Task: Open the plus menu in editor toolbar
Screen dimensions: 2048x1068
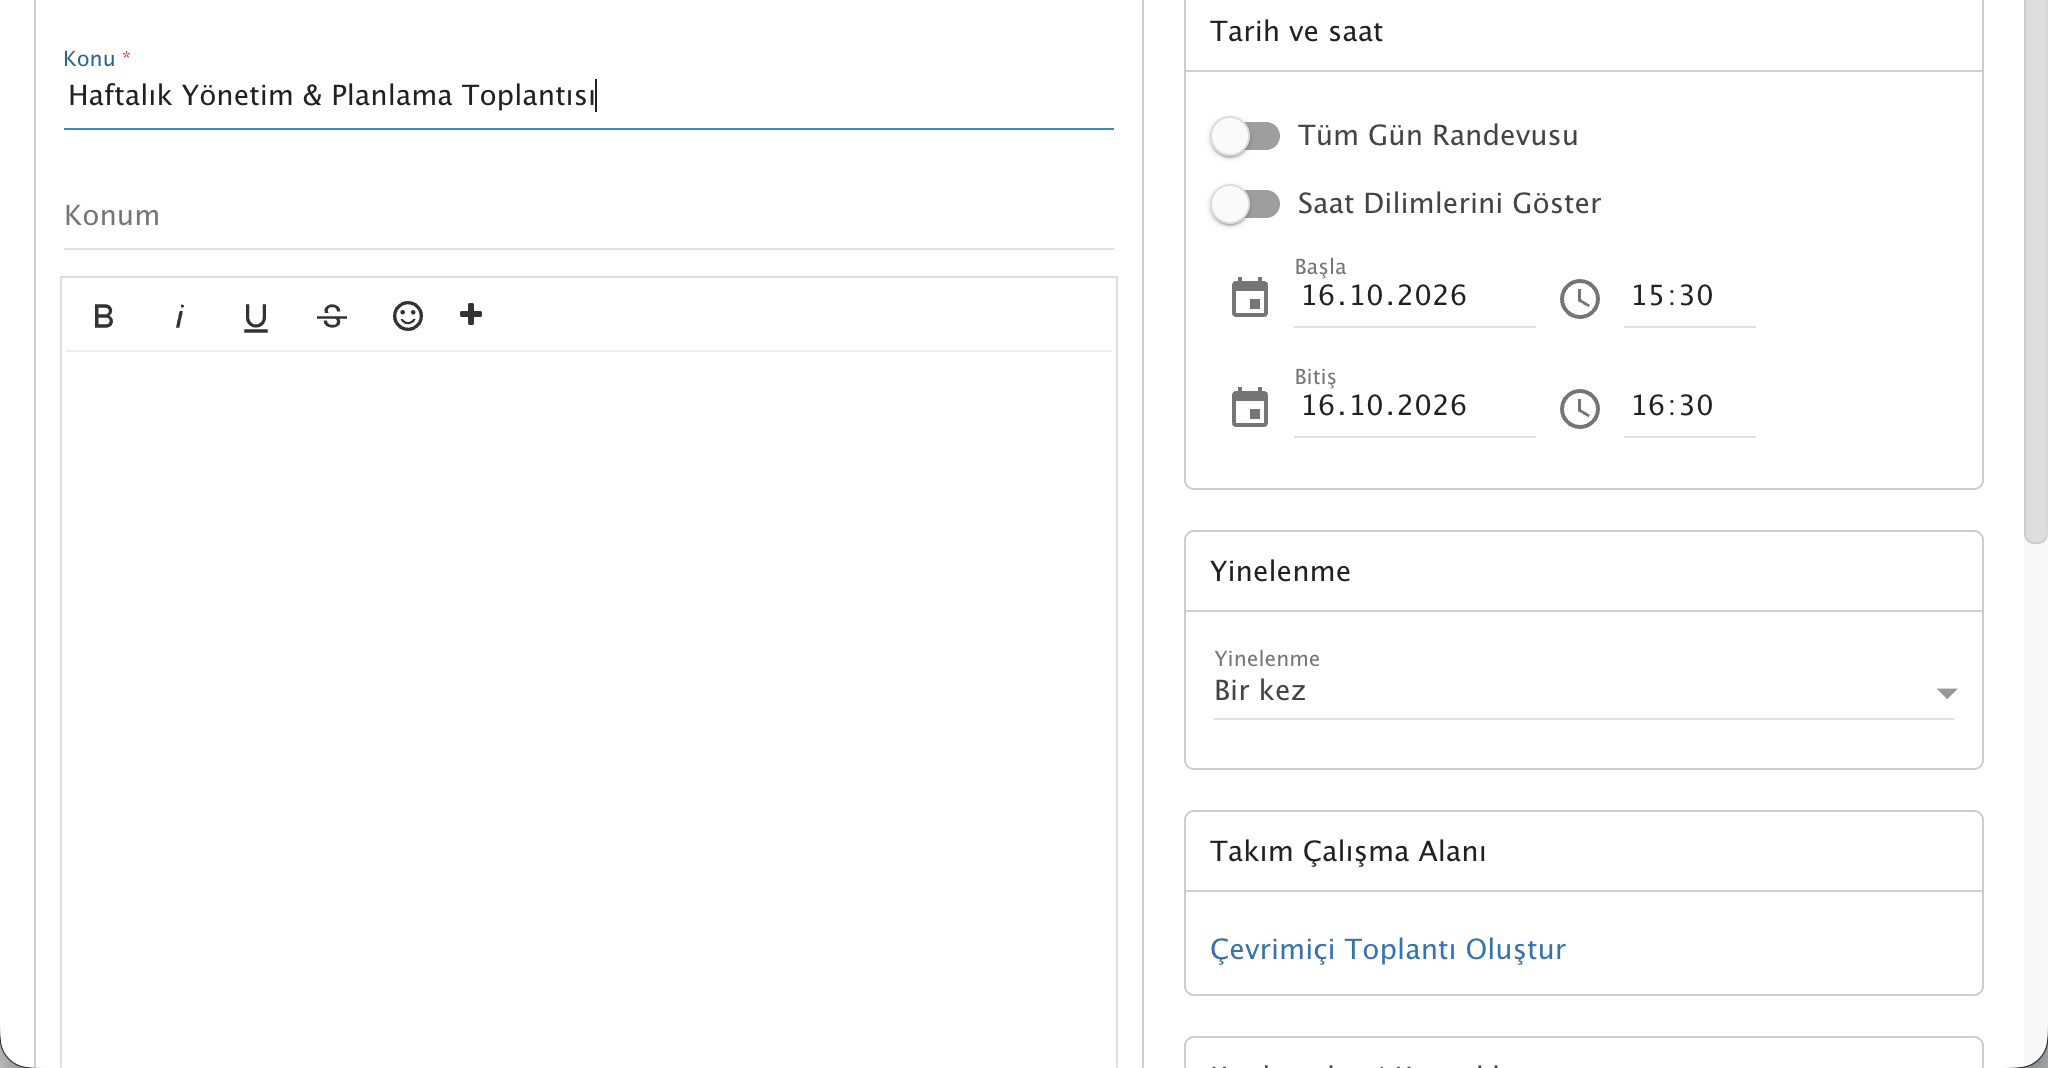Action: click(471, 315)
